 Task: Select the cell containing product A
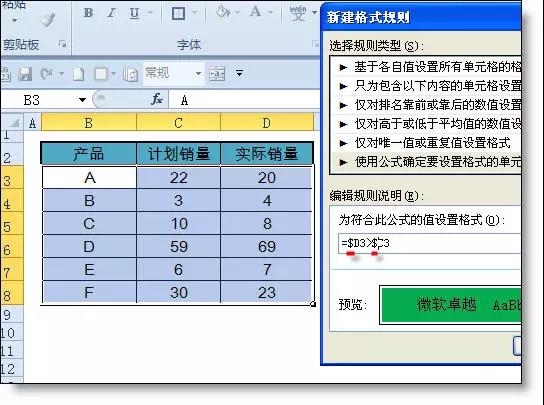pos(90,178)
